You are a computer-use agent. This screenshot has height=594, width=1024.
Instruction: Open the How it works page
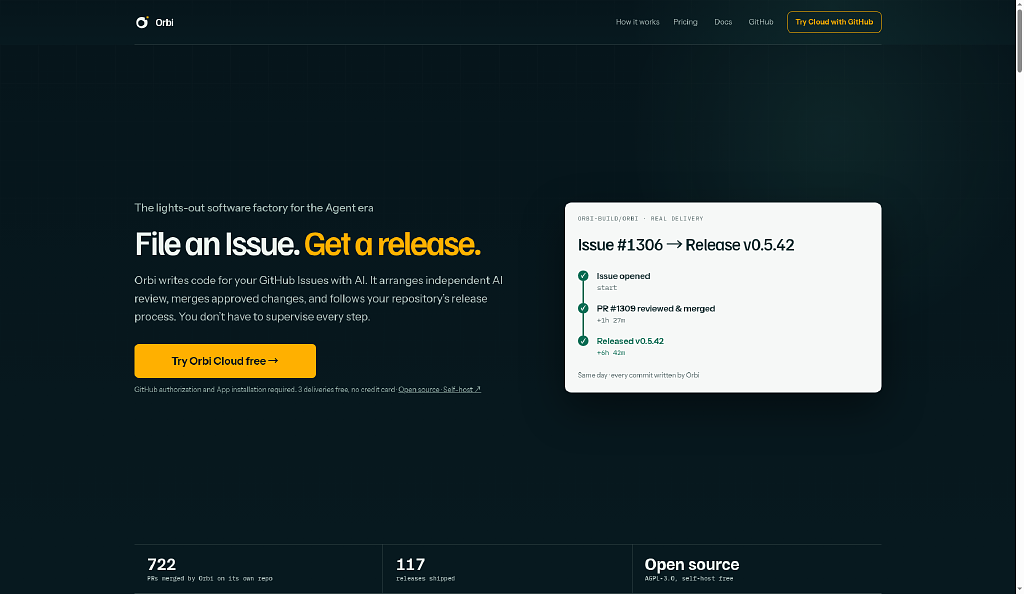point(637,22)
